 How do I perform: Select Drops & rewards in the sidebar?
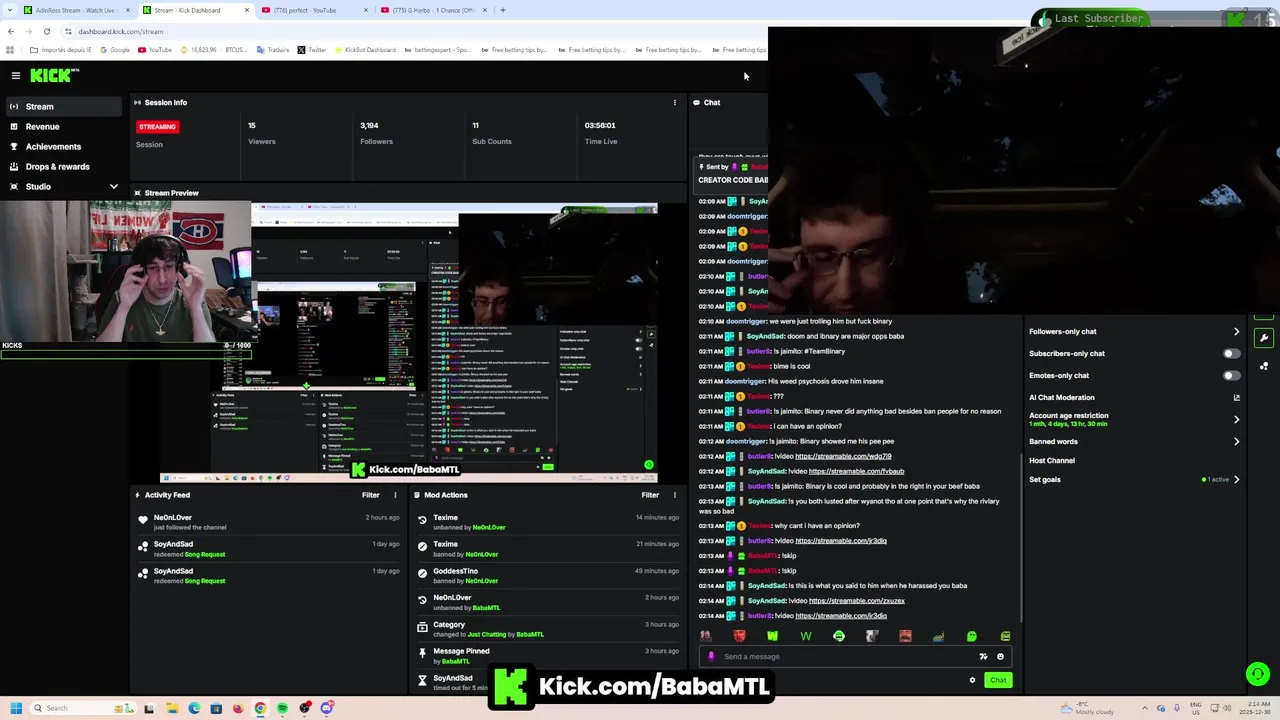tap(57, 167)
